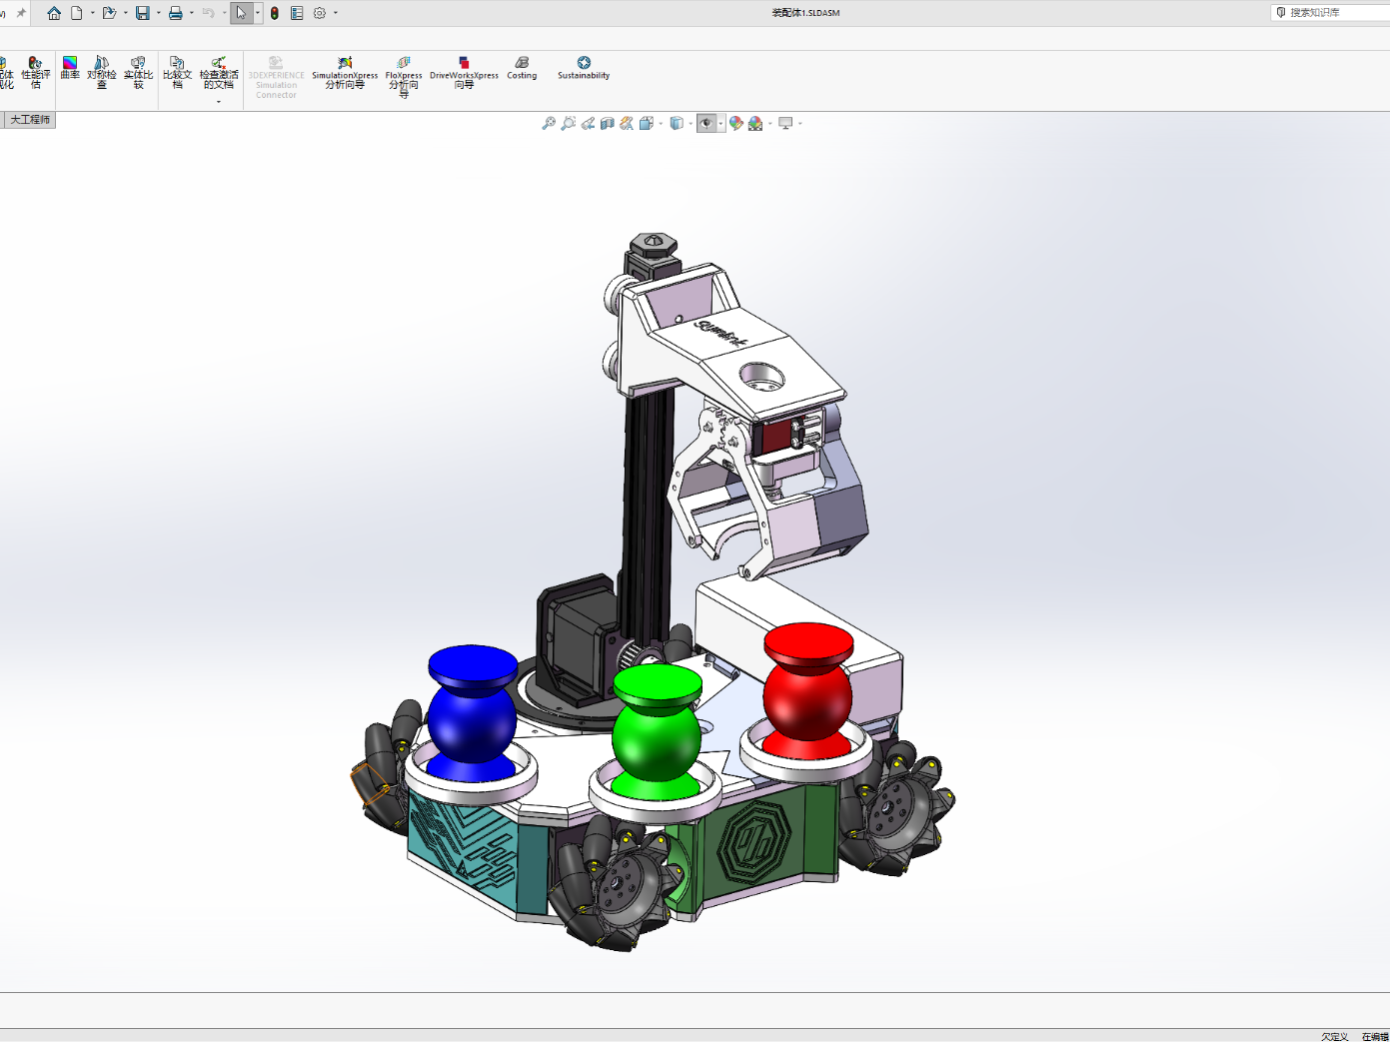The height and width of the screenshot is (1043, 1390).
Task: Expand the Print dropdown arrow
Action: click(191, 13)
